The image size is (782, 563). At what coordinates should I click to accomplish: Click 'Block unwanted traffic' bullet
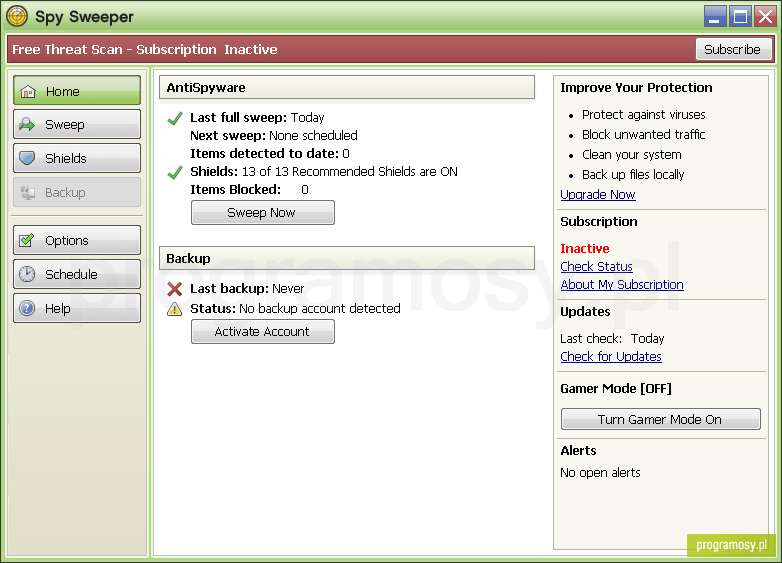(x=643, y=135)
